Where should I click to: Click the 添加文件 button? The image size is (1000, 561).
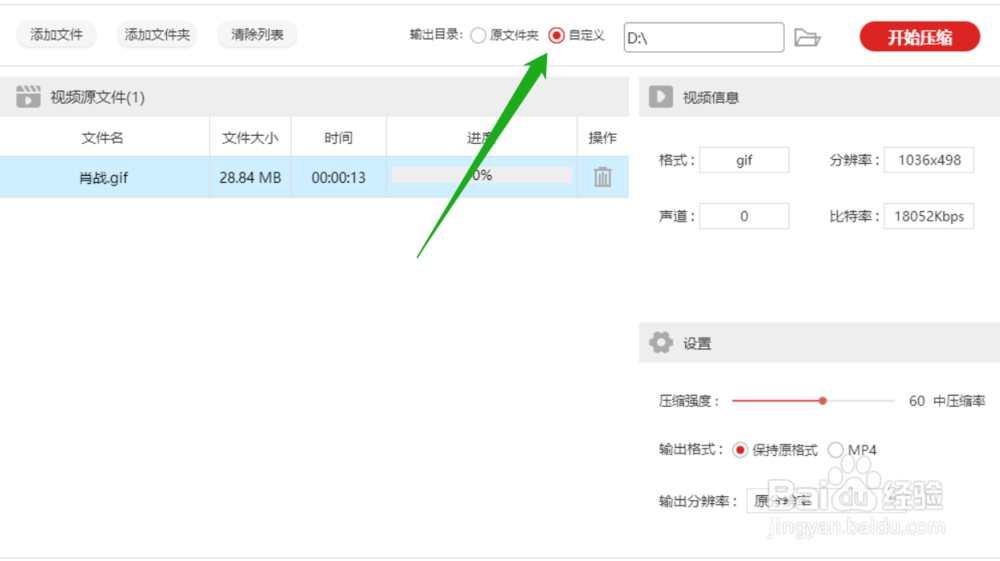tap(56, 35)
